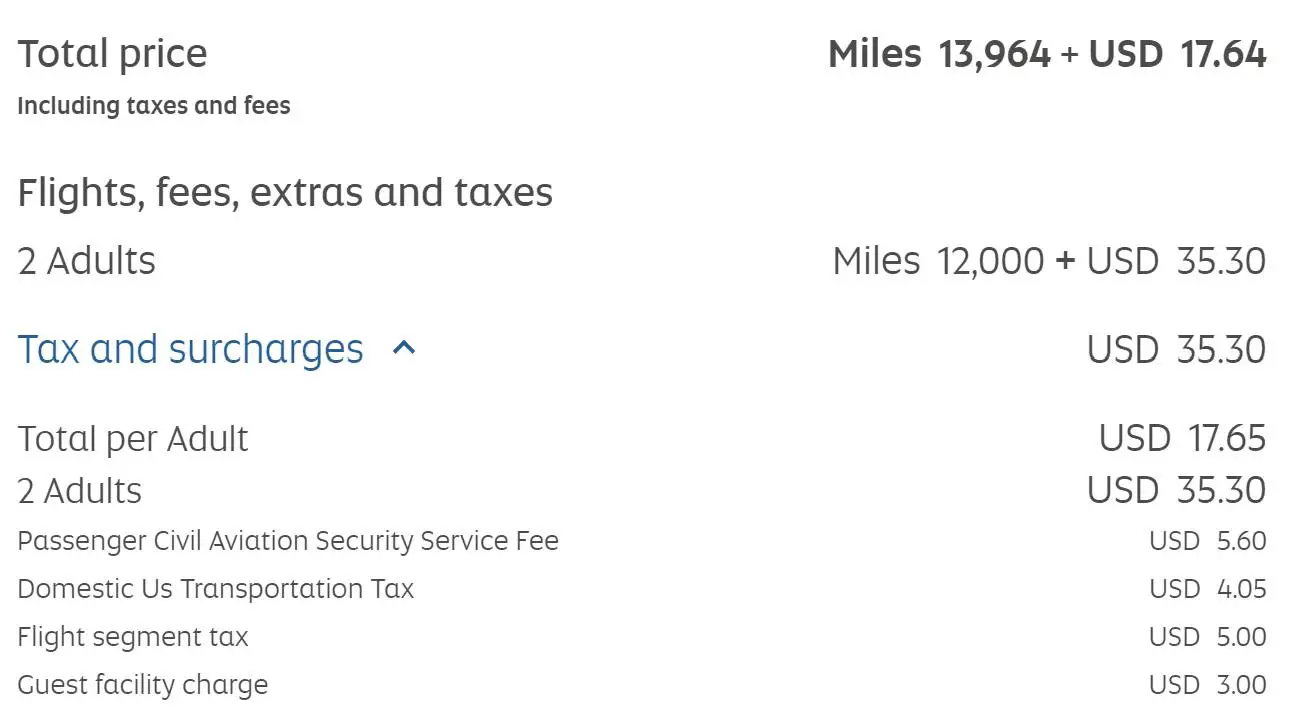Click the Tax and surcharges link

tap(191, 350)
